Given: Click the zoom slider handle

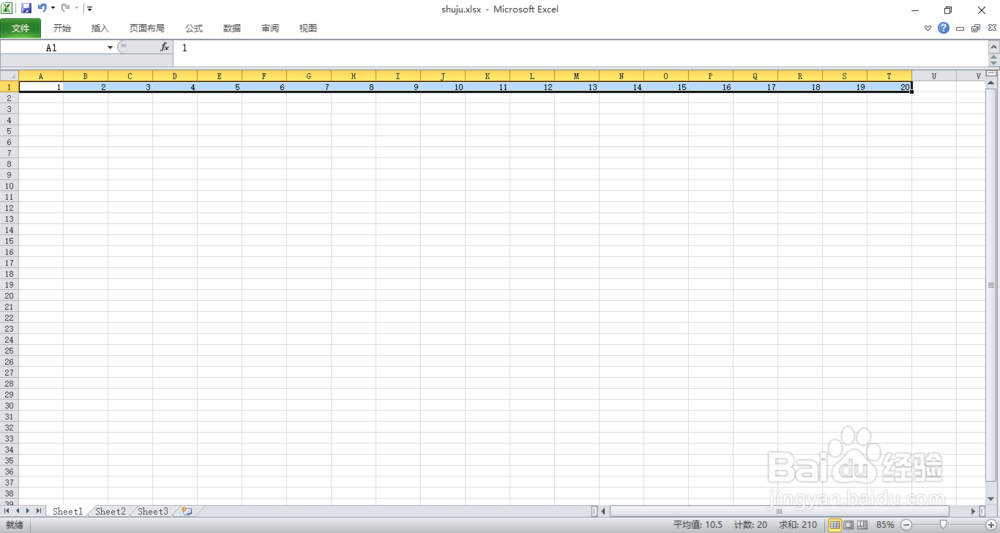Looking at the screenshot, I should tap(943, 525).
